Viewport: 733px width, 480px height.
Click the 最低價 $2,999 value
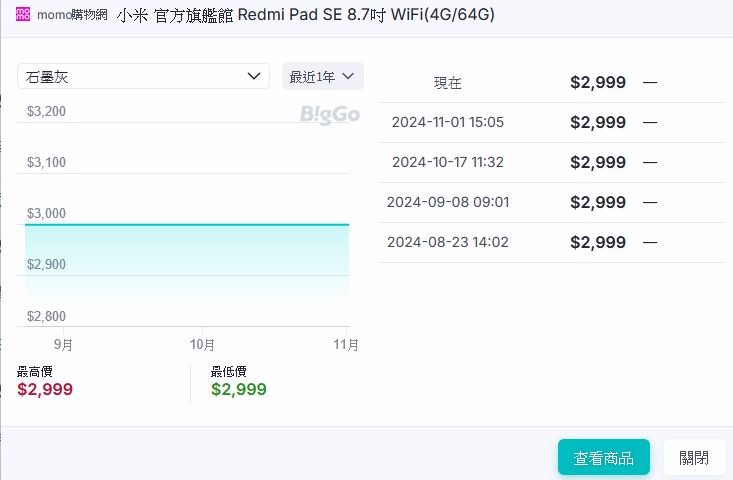tap(238, 389)
